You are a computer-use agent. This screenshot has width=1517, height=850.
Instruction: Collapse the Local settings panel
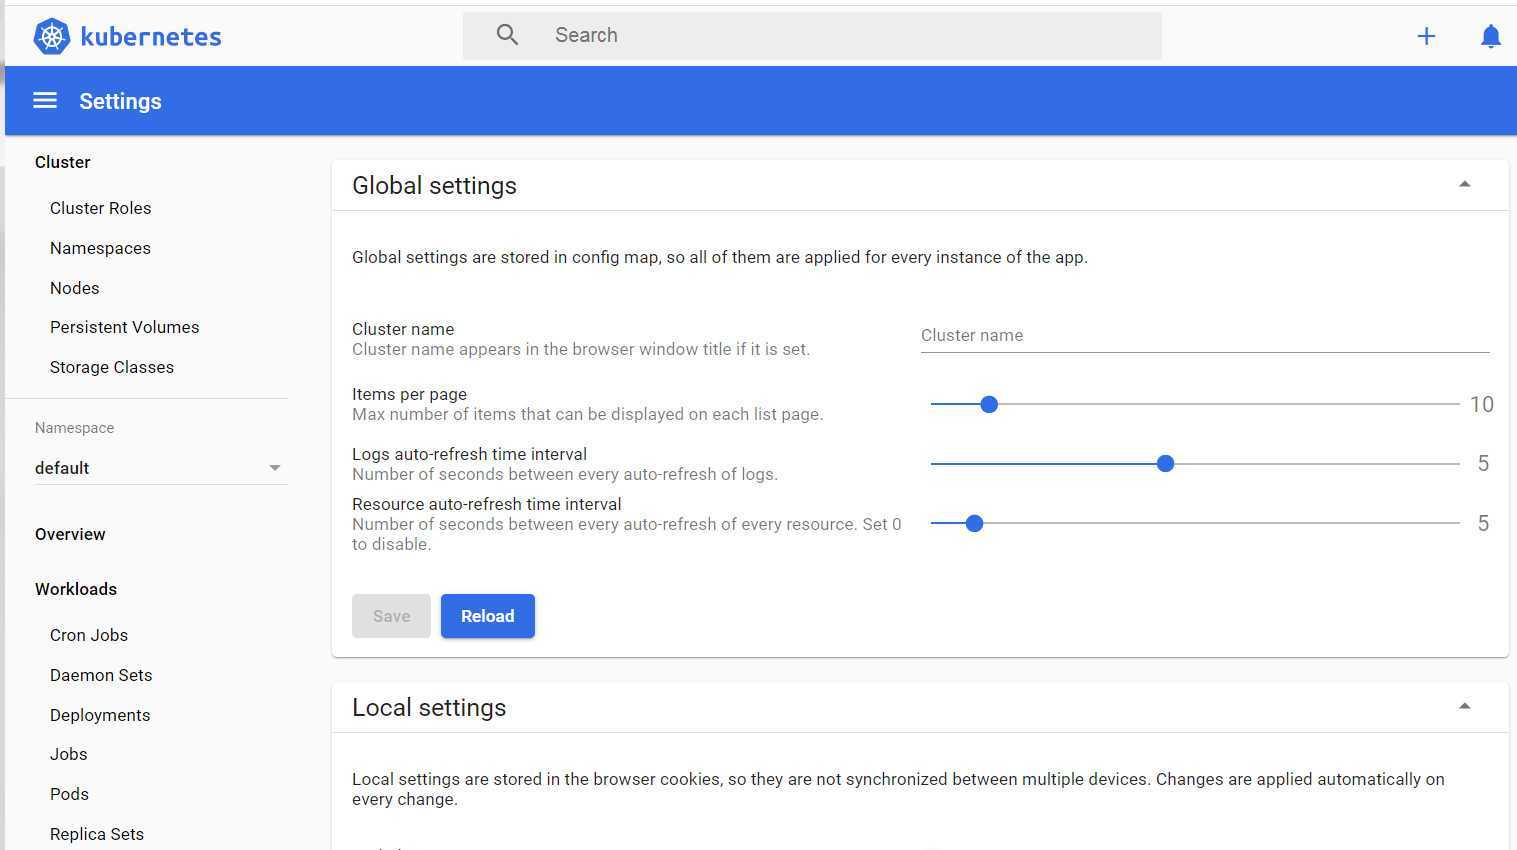click(1464, 706)
